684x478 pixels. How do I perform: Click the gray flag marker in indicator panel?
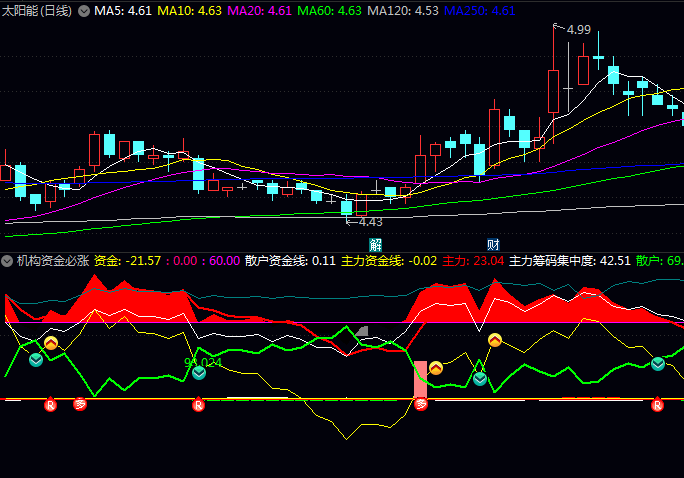tap(362, 331)
